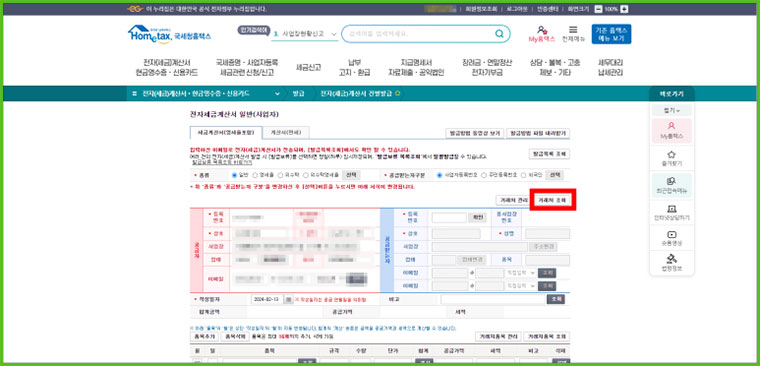
Task: Switch to 세금계산서(영세율포함) tab
Action: click(226, 132)
